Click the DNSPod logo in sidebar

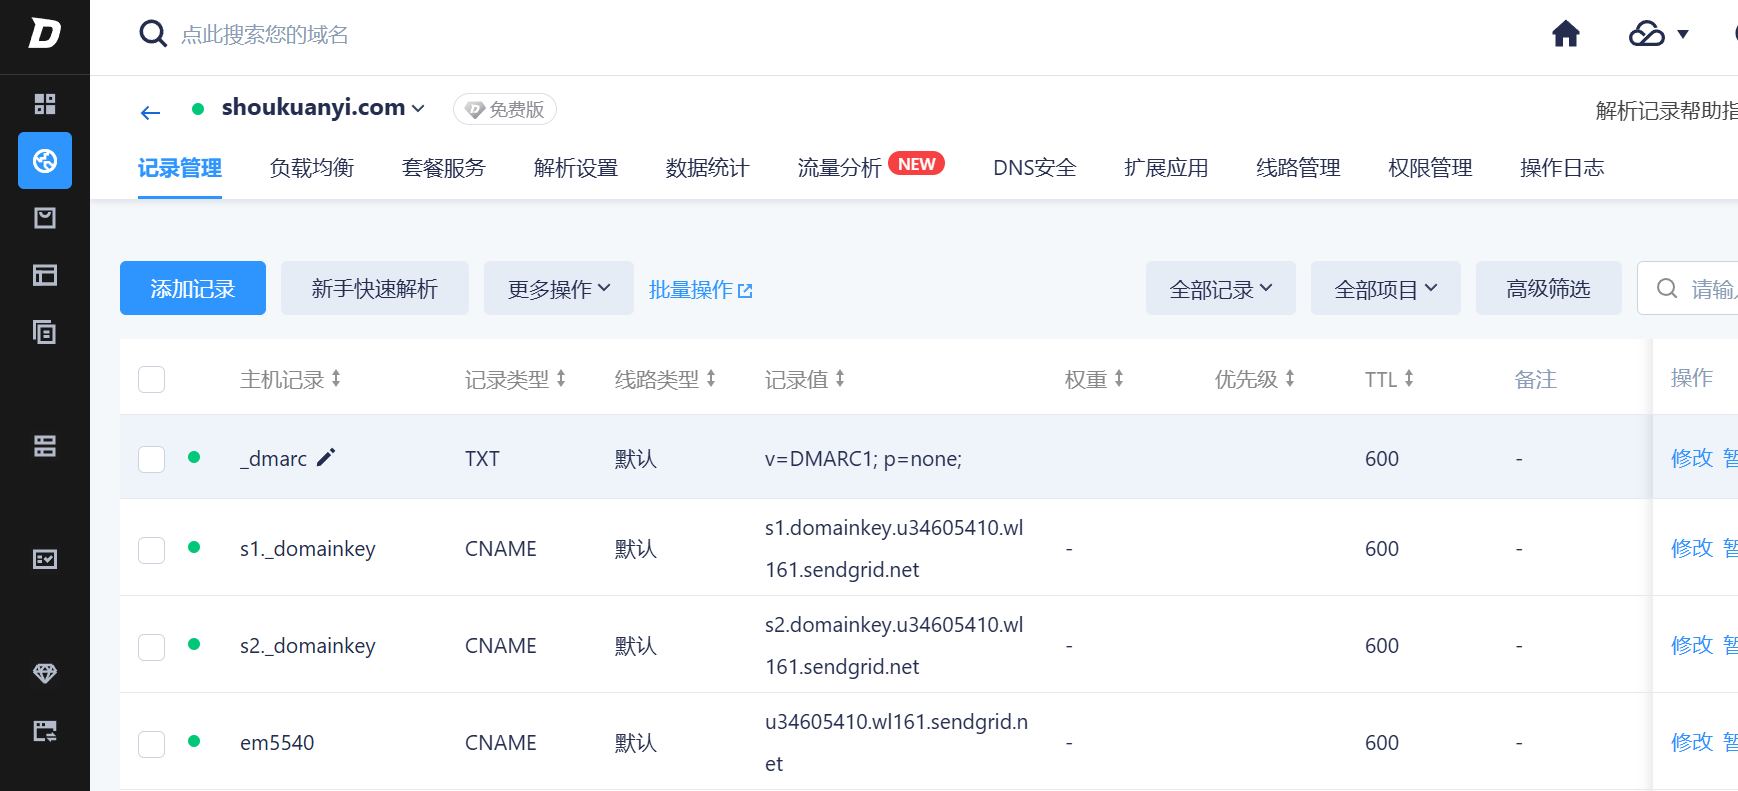45,34
